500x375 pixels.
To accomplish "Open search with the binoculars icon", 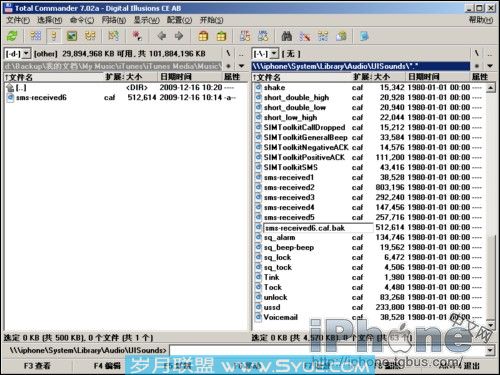I will [x=286, y=36].
